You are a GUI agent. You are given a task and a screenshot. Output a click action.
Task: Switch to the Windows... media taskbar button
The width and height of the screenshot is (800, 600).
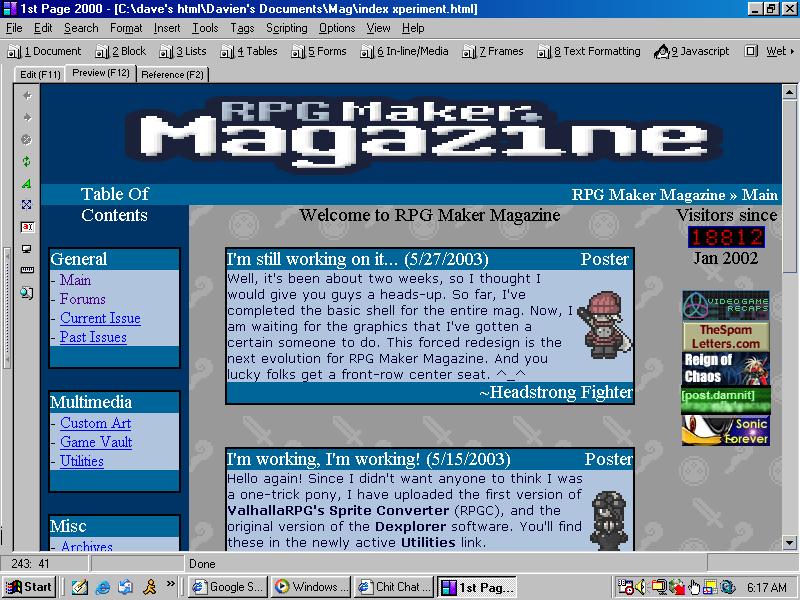coord(311,587)
